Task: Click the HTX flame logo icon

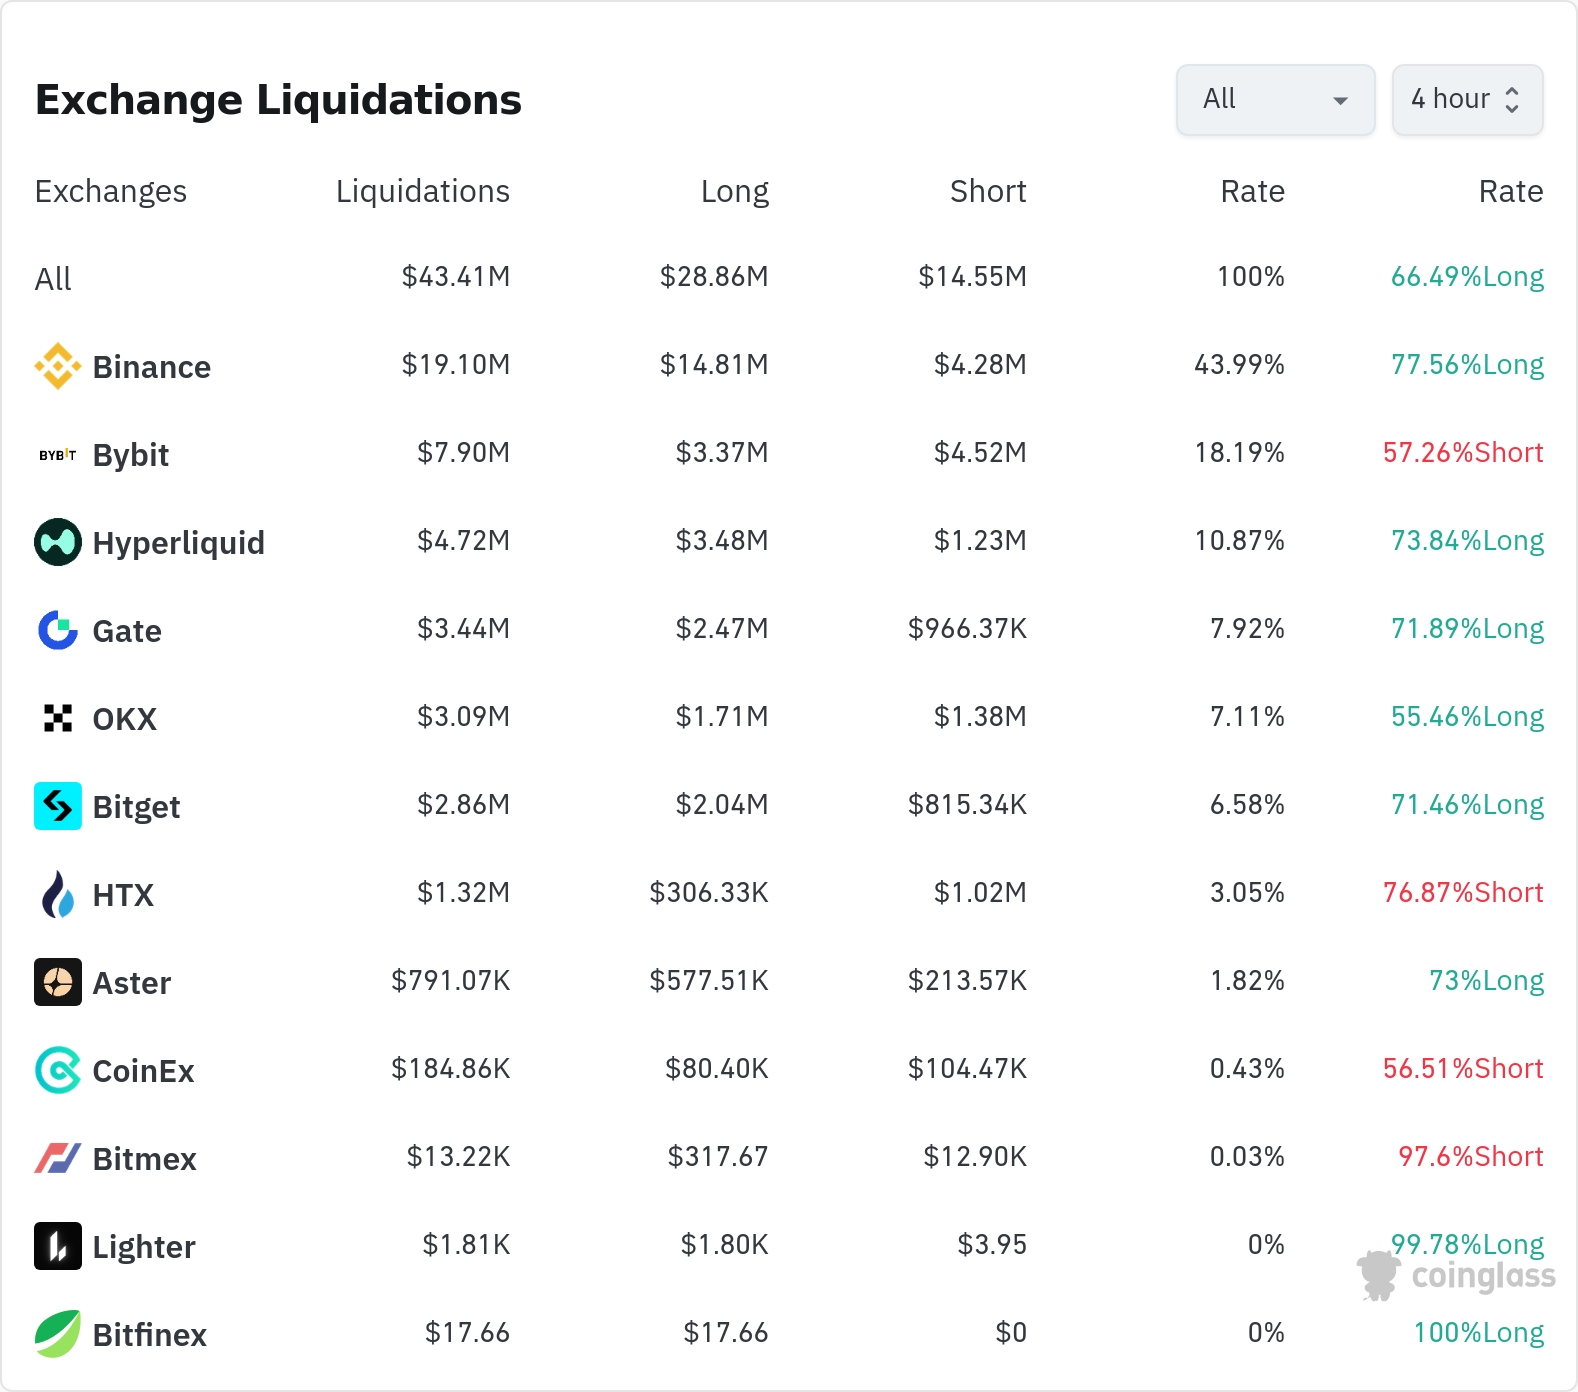Action: point(58,894)
